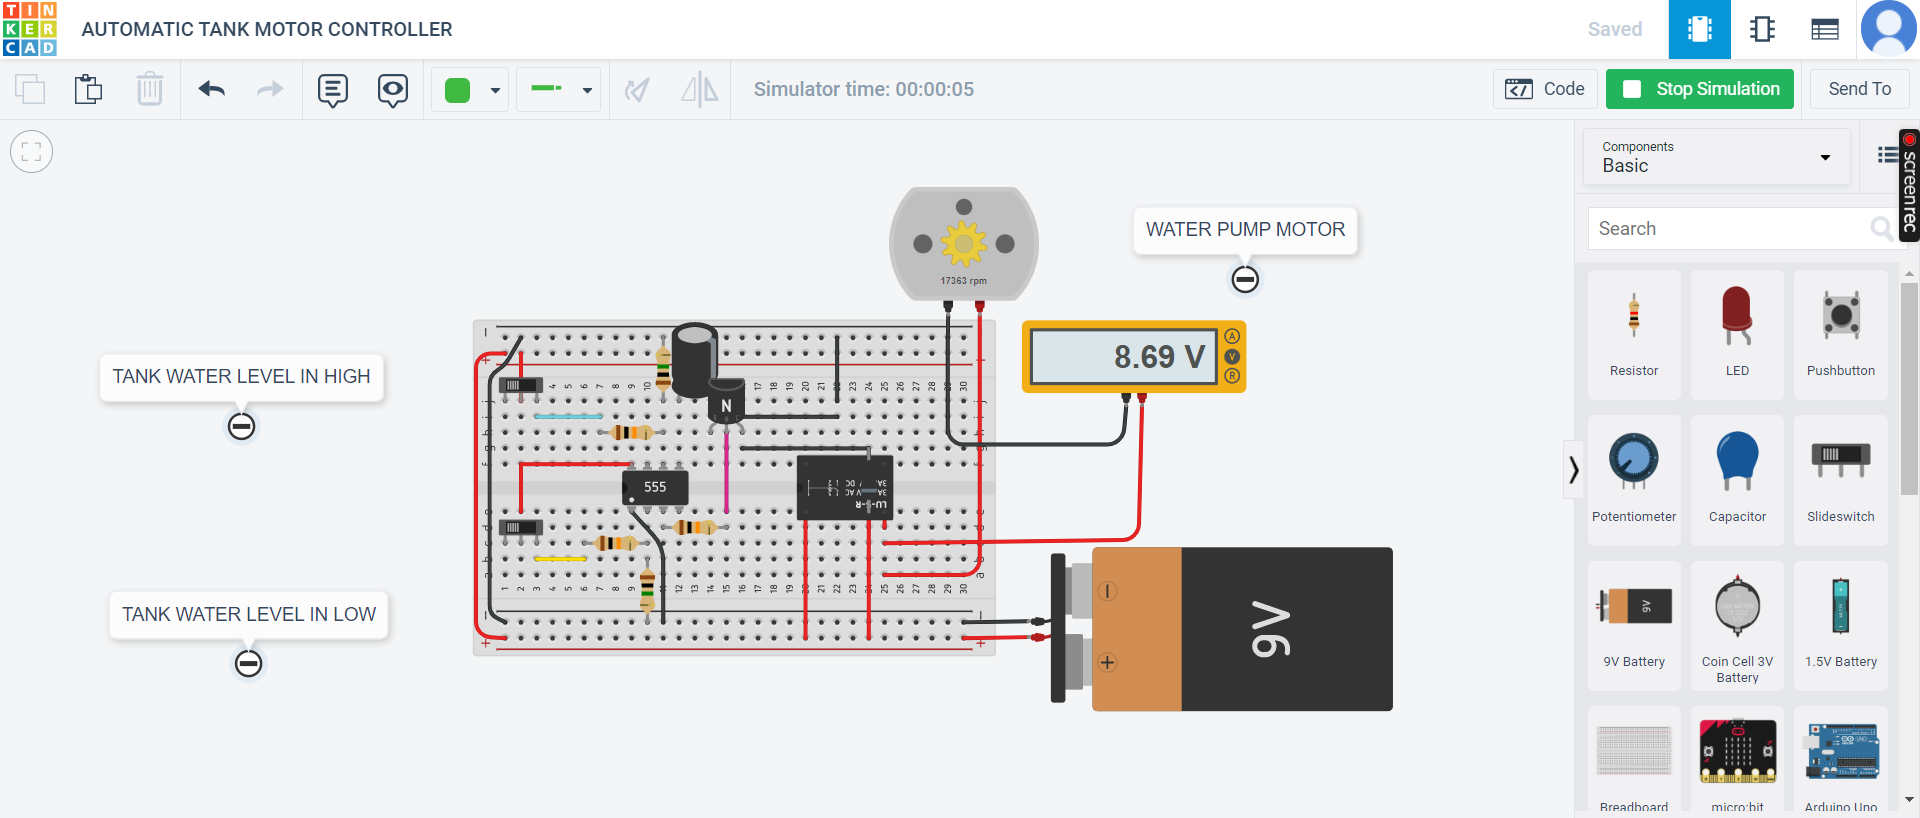Click the electrolytic capacitor on breadboard
This screenshot has width=1920, height=818.
(694, 359)
